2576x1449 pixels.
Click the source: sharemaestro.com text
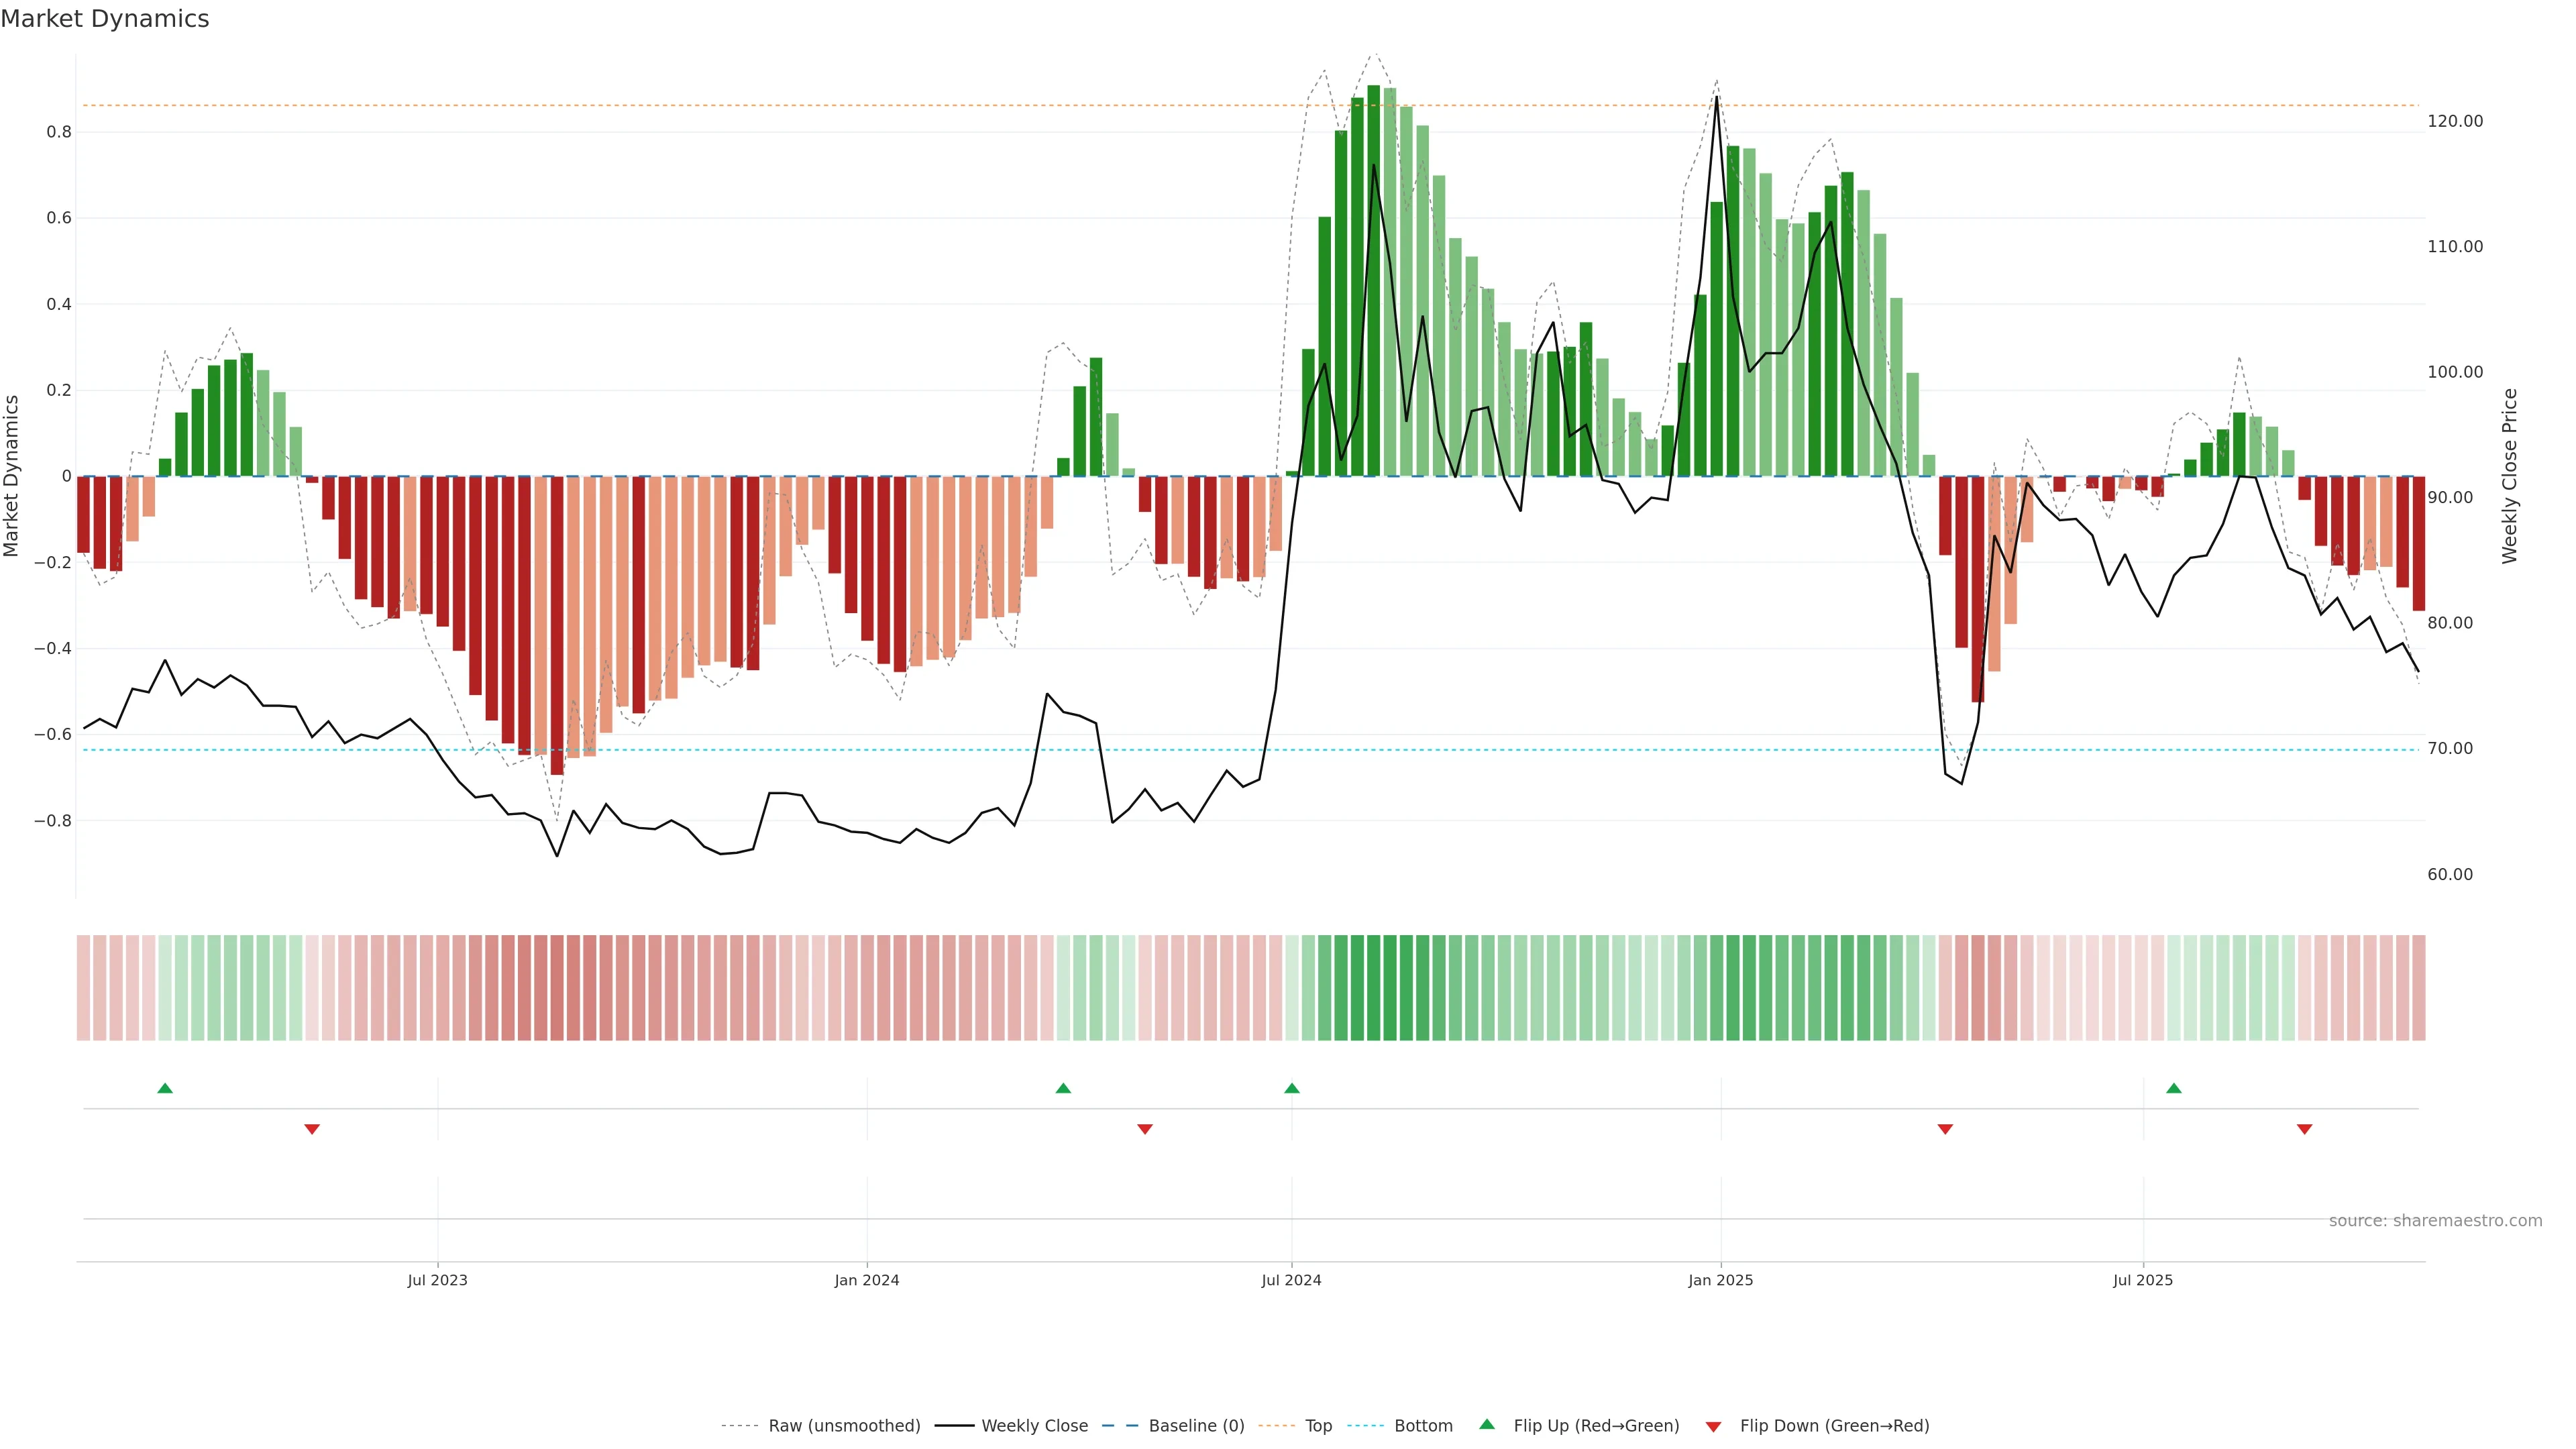click(2435, 1221)
